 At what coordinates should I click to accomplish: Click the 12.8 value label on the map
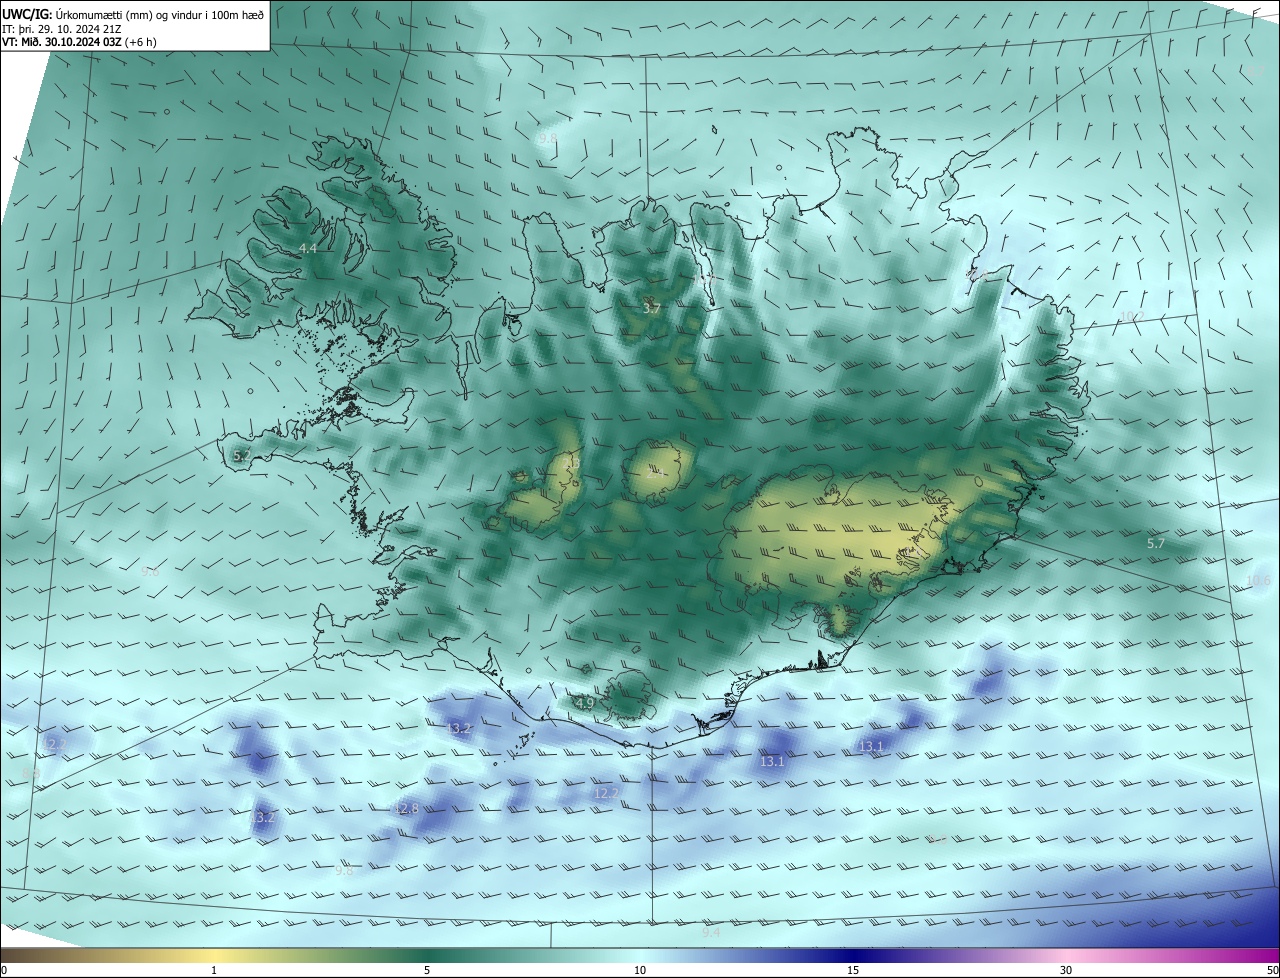407,808
